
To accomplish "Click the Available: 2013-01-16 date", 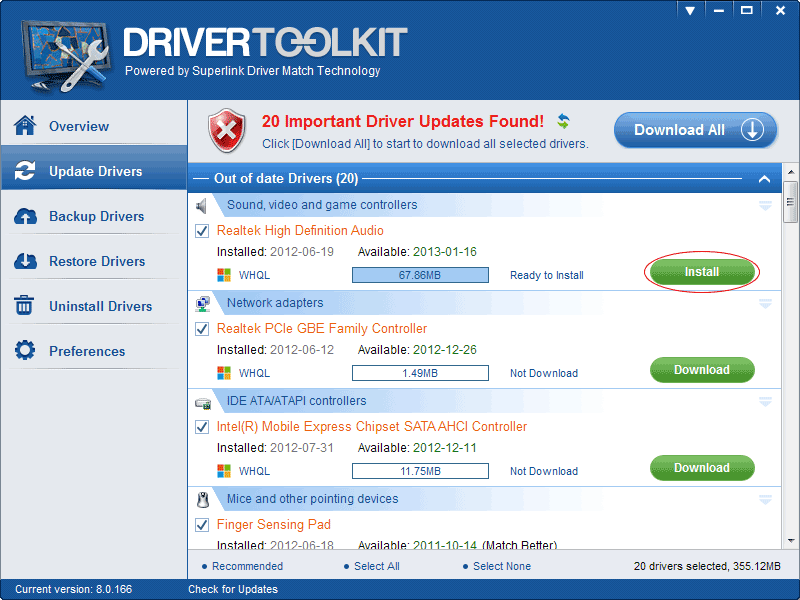I will click(417, 252).
